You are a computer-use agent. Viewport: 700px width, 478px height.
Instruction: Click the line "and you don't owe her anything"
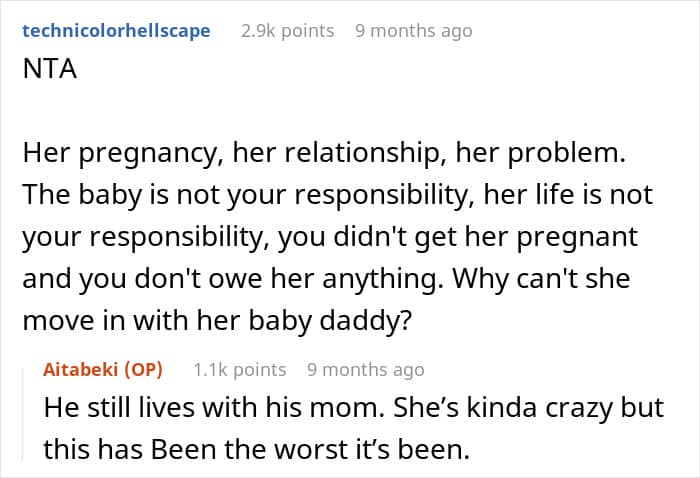coord(326,279)
